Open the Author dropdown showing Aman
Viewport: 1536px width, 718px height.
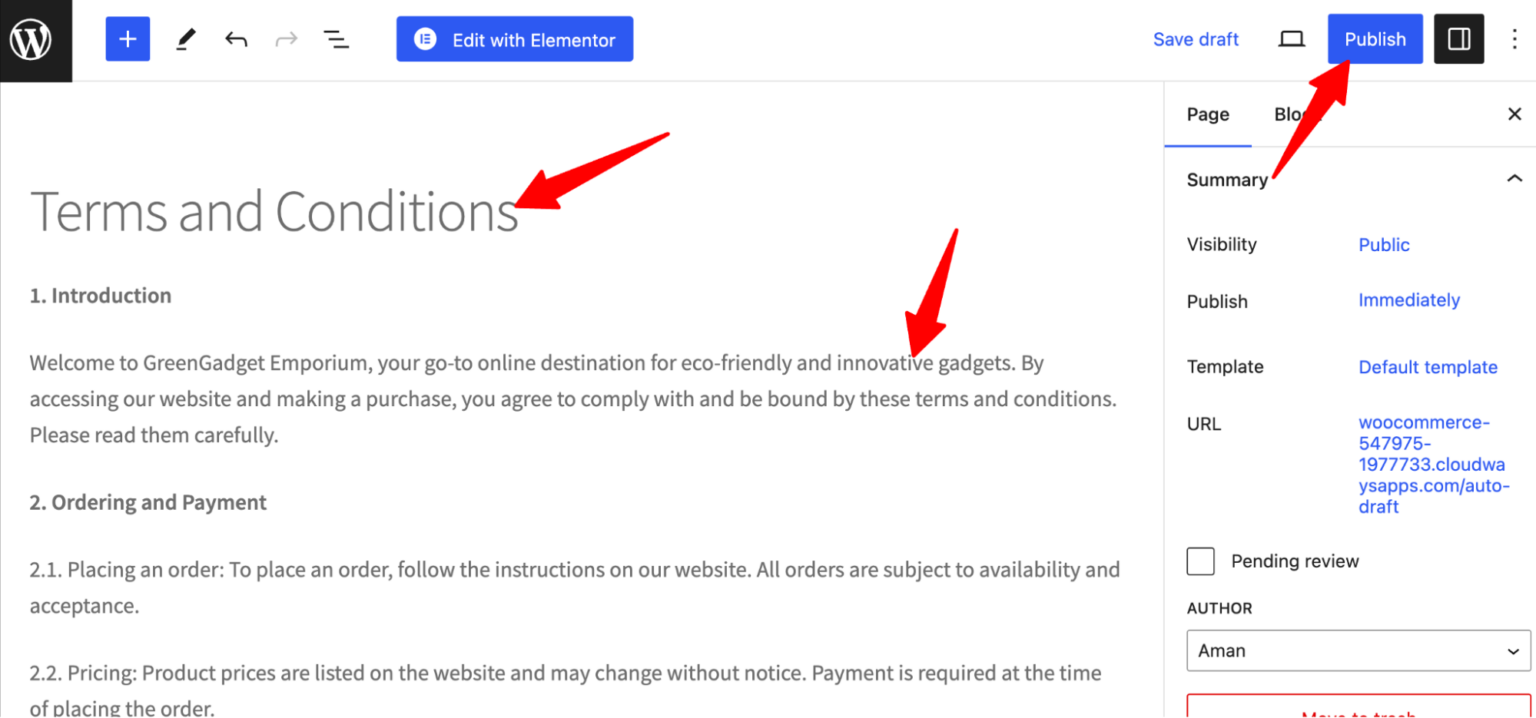click(1357, 650)
